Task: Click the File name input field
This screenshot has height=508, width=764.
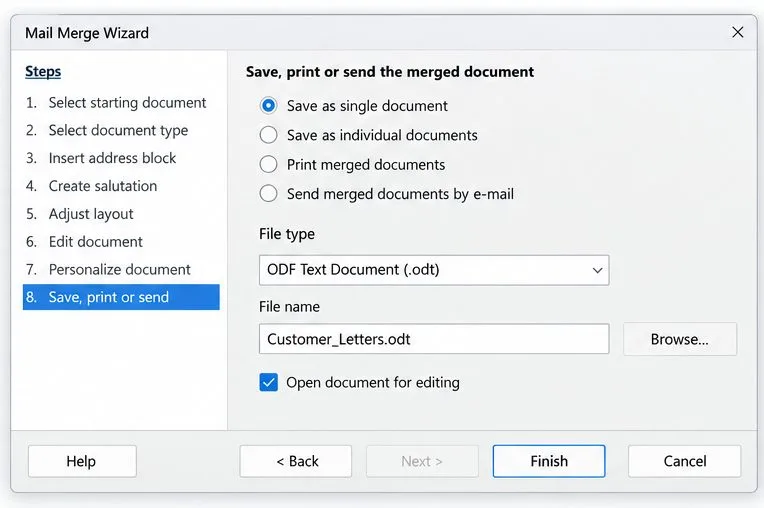Action: [x=434, y=339]
